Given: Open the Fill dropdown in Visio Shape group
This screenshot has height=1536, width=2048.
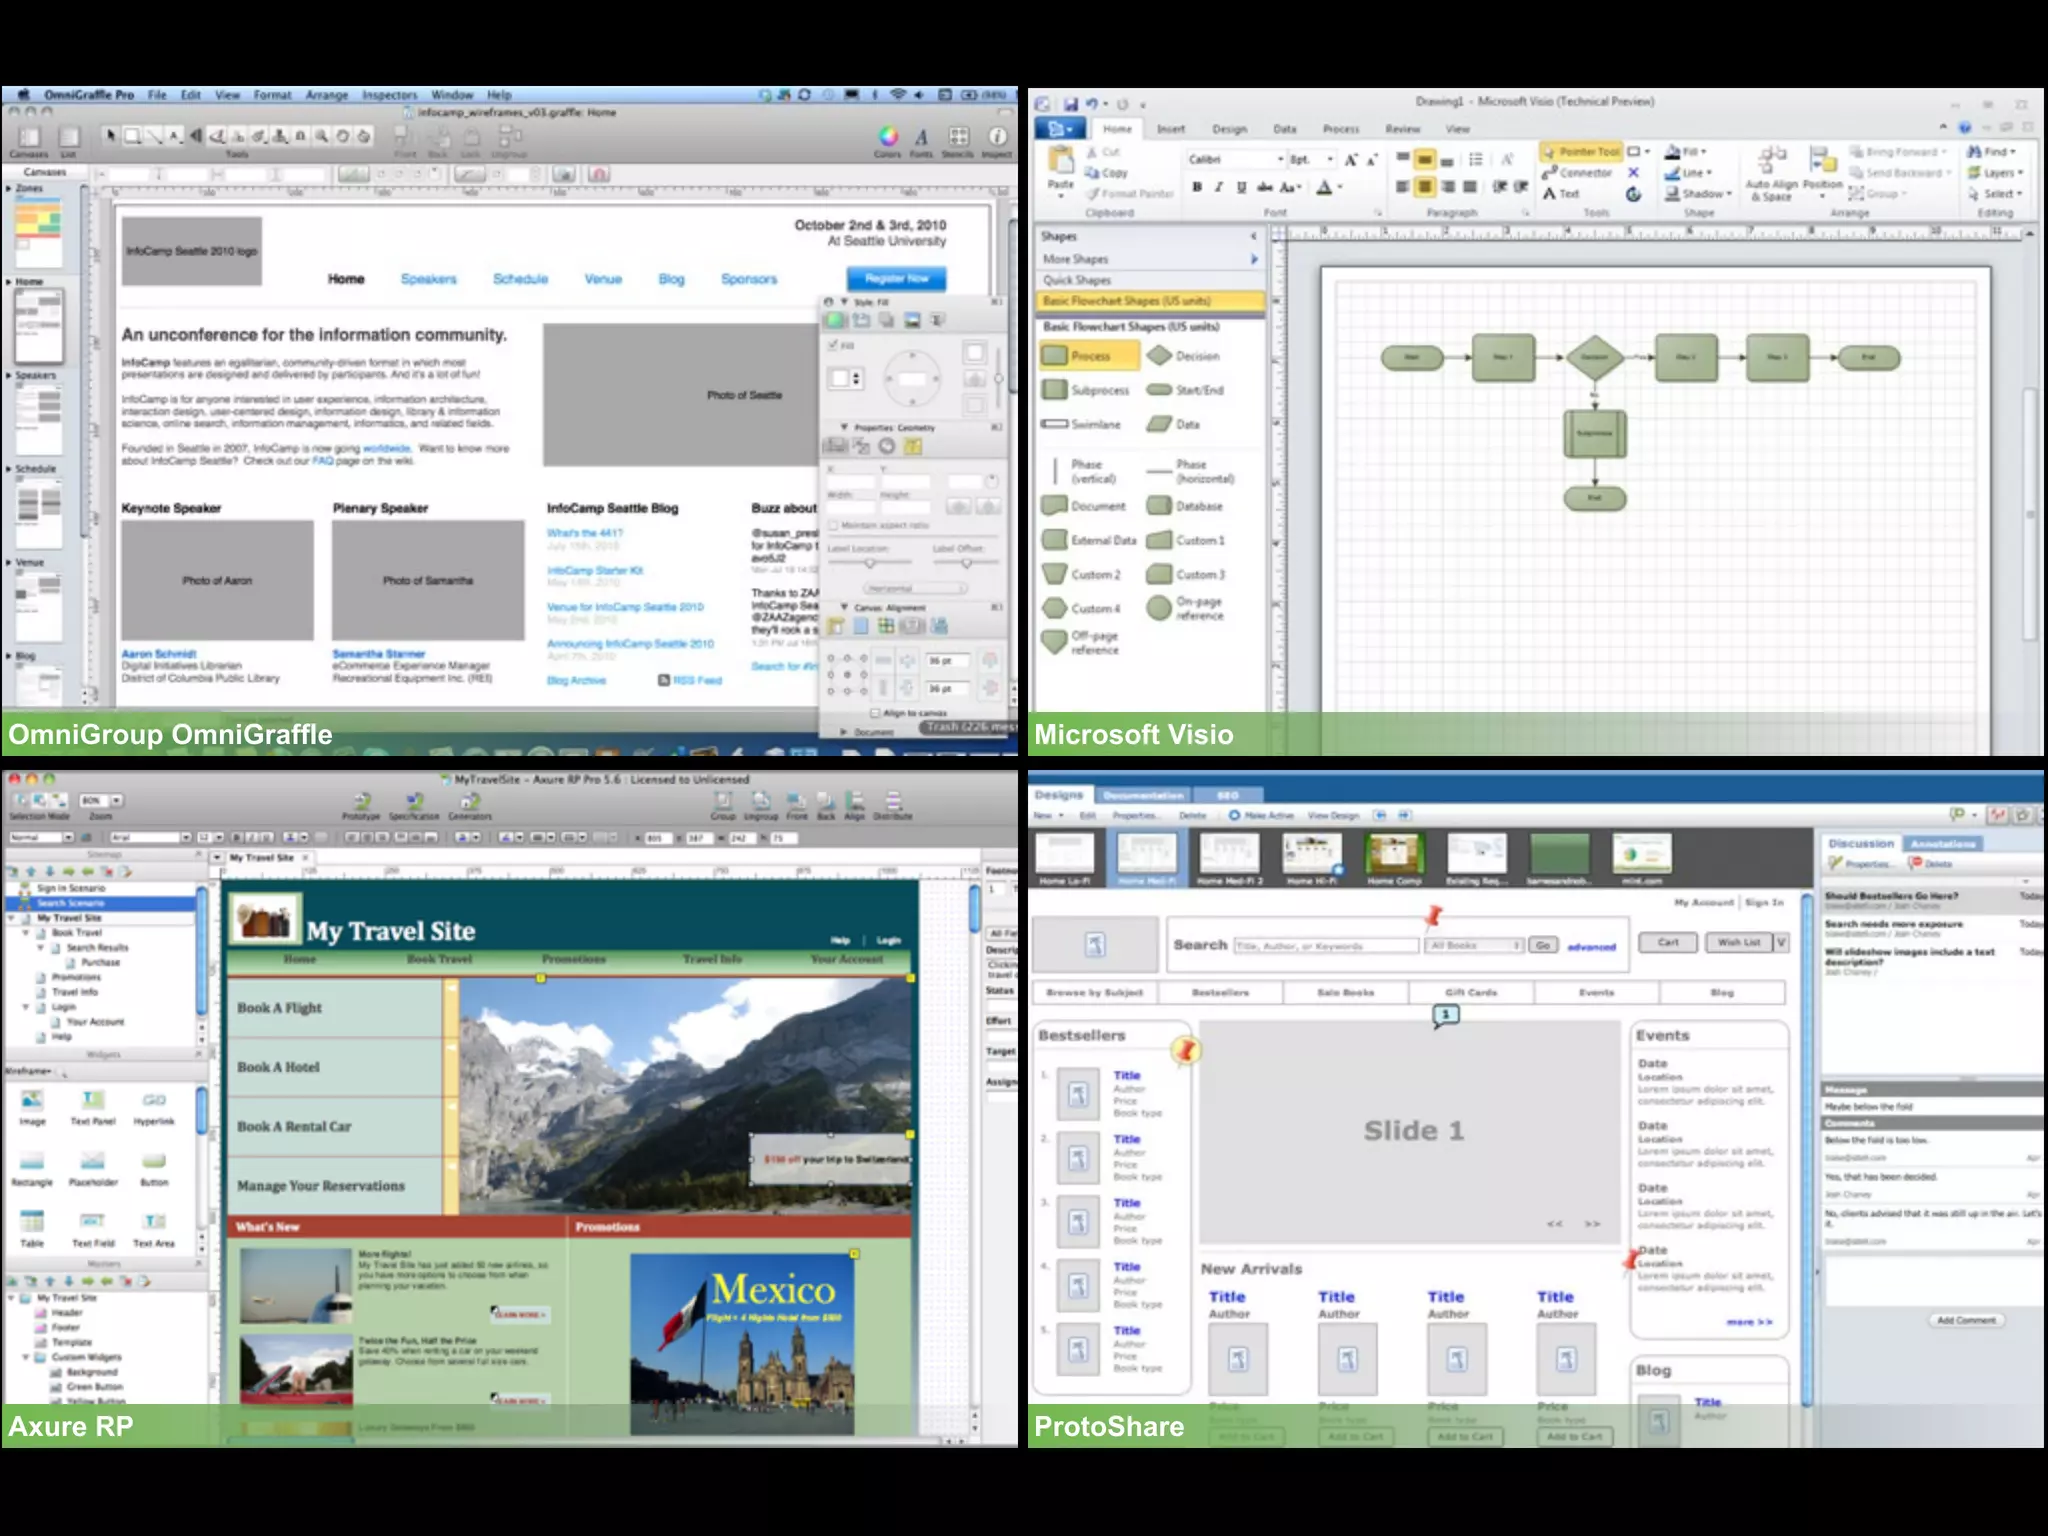Looking at the screenshot, I should (x=1687, y=152).
